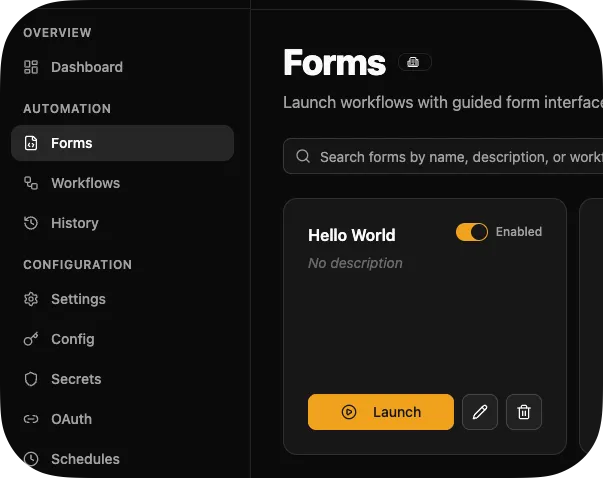Launch the Hello World form
This screenshot has width=603, height=478.
tap(381, 412)
